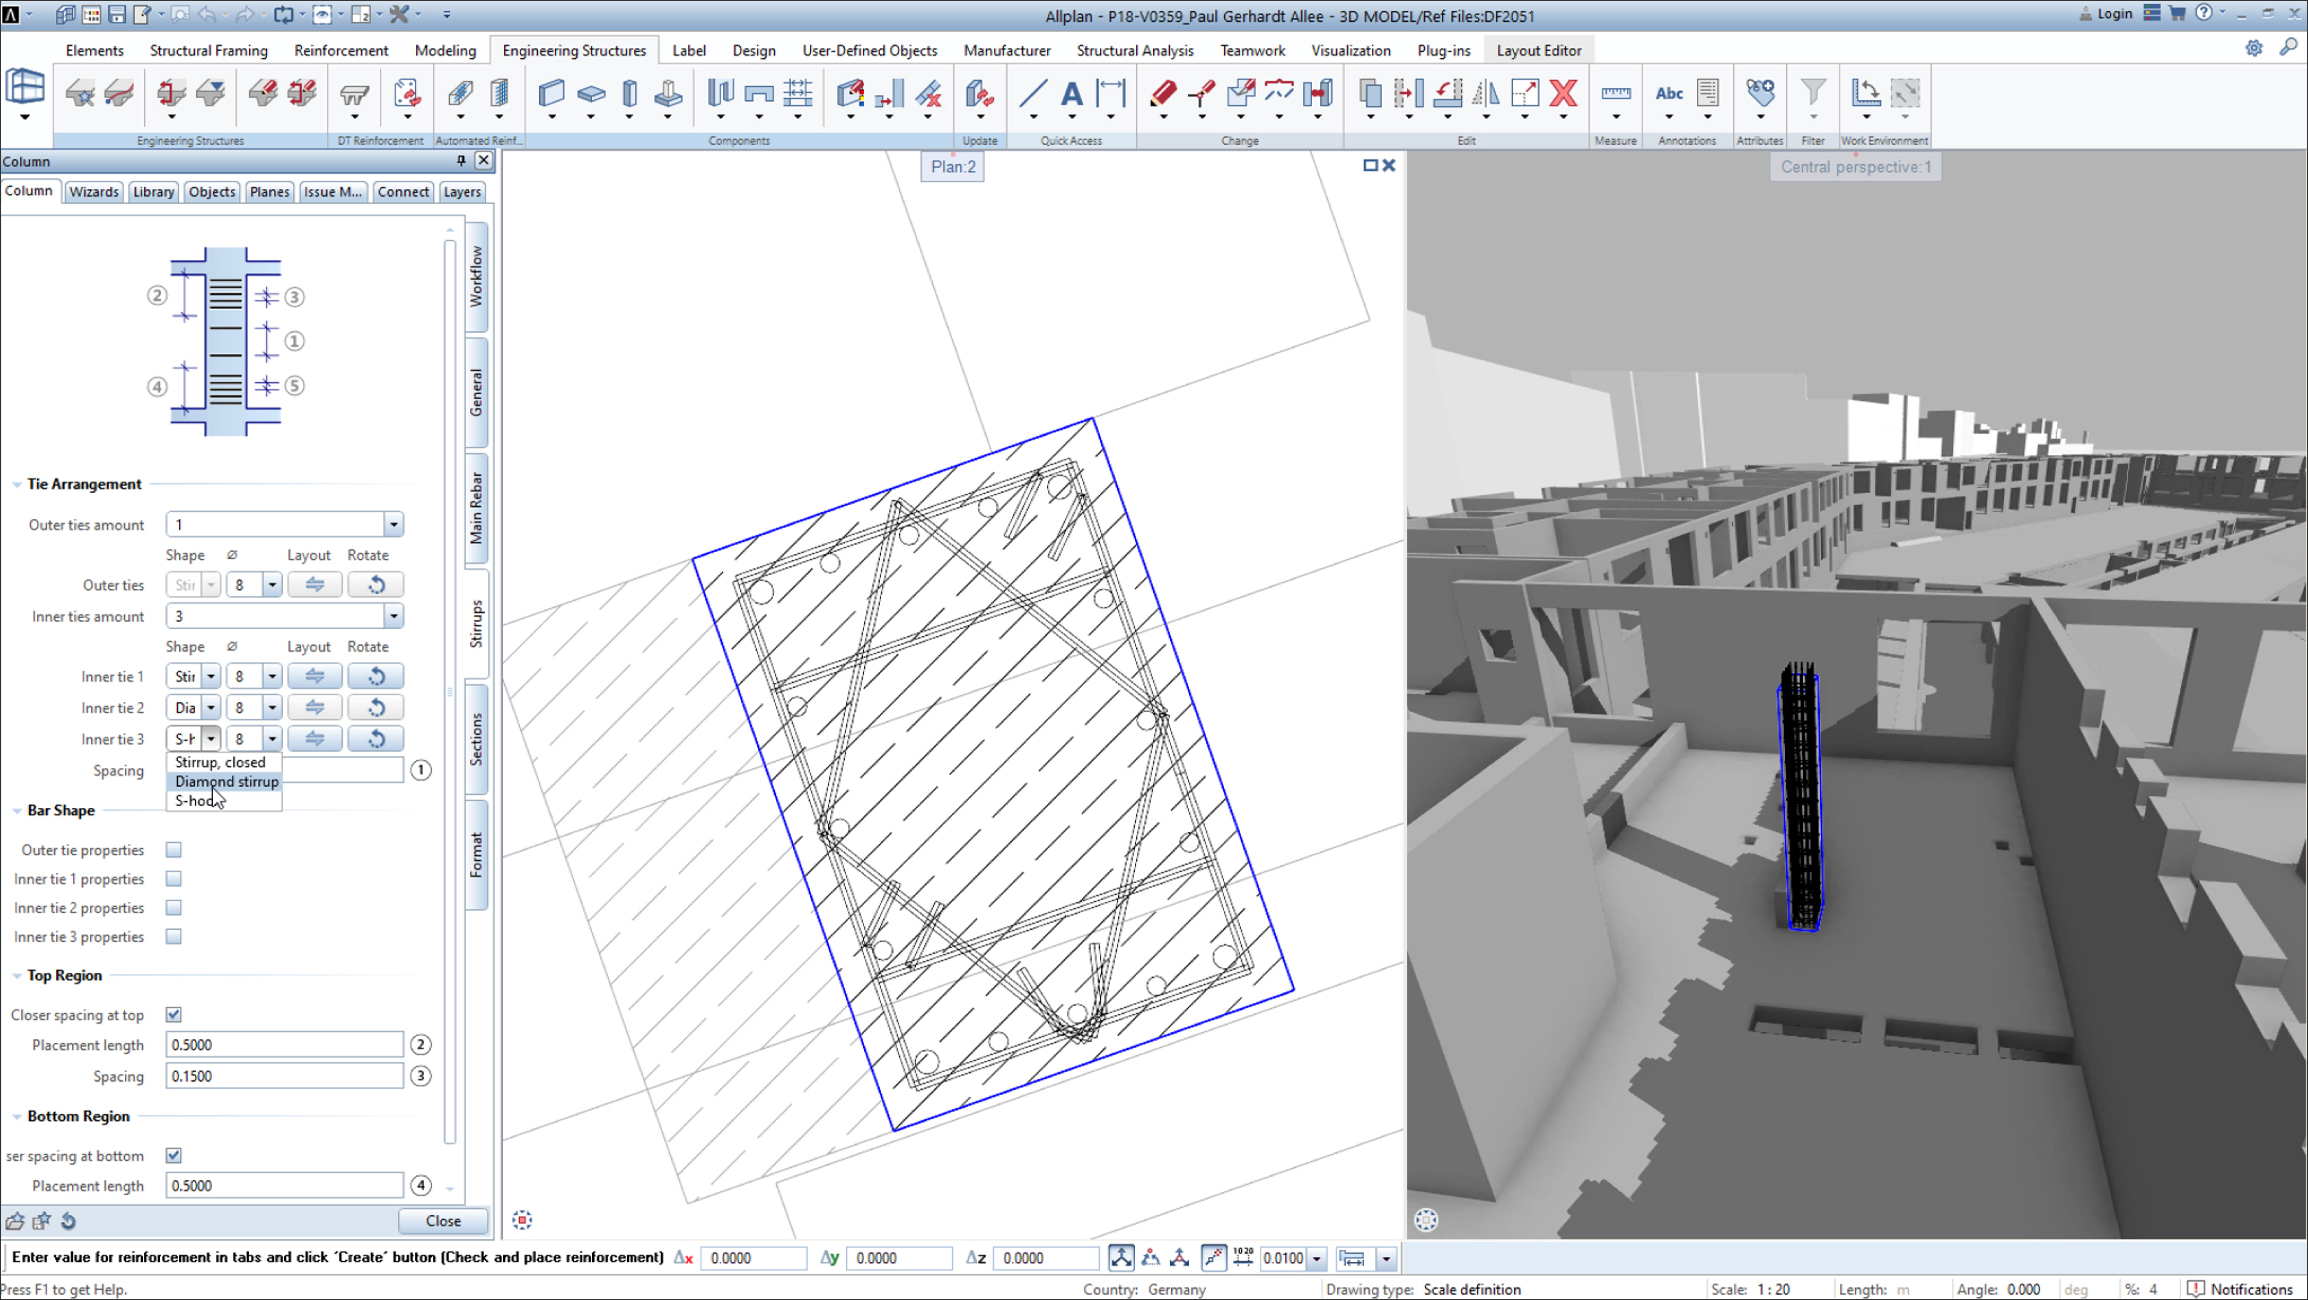Click the settings gear at top right

[2254, 48]
